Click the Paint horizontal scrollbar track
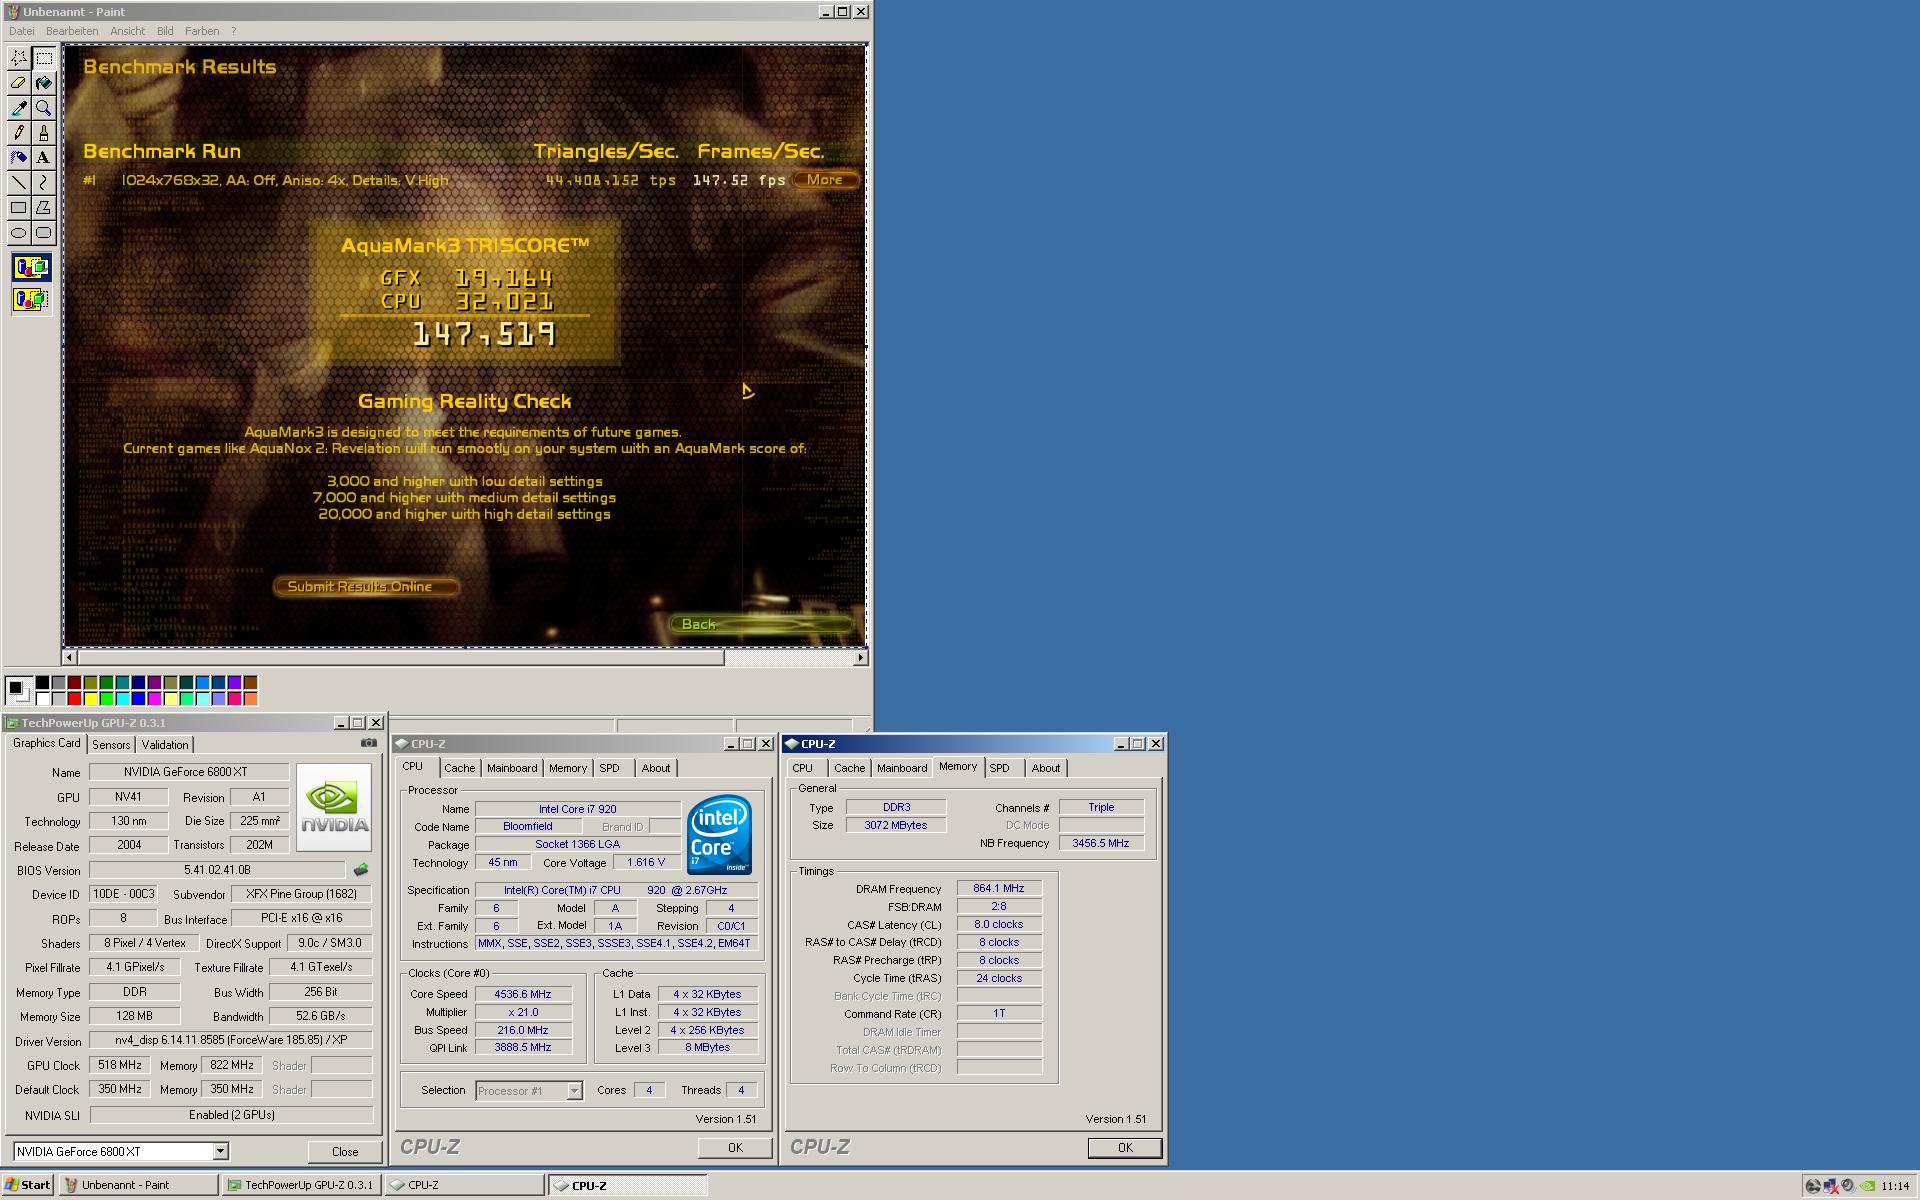Image resolution: width=1920 pixels, height=1200 pixels. point(790,658)
